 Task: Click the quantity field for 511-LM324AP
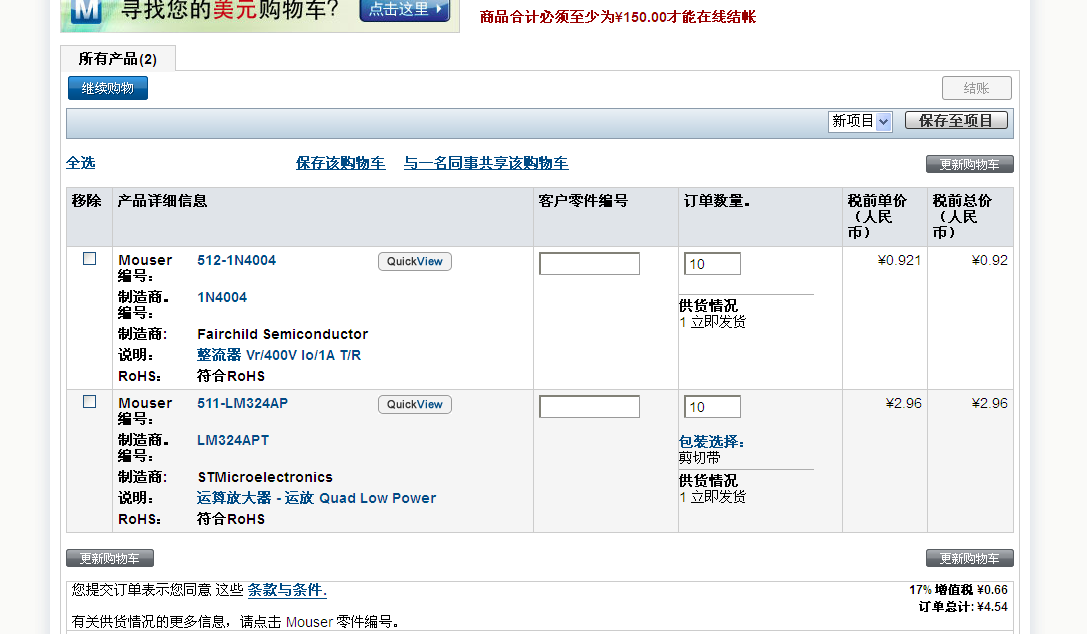coord(712,406)
